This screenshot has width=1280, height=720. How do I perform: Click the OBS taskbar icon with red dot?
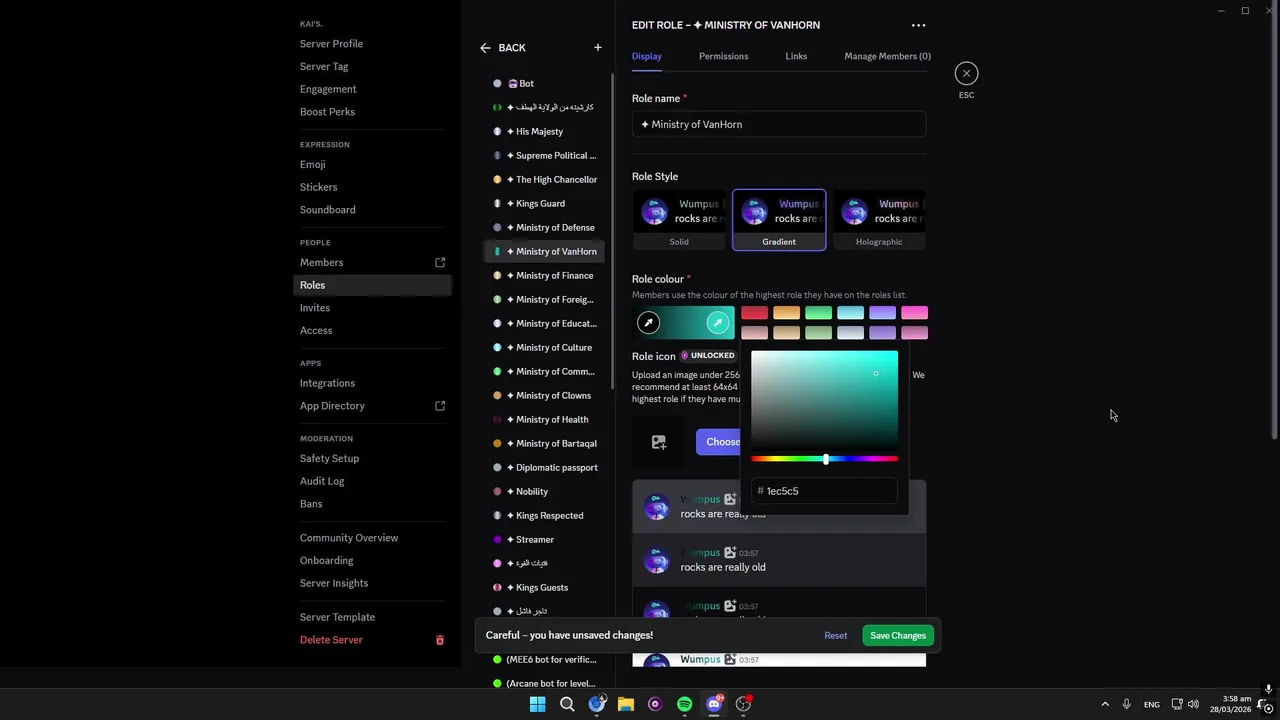[x=743, y=704]
